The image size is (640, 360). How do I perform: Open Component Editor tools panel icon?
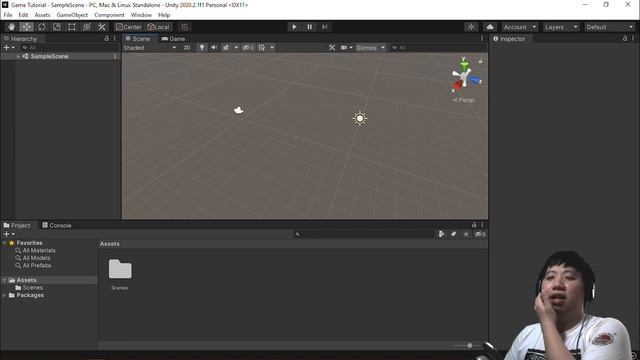click(332, 48)
